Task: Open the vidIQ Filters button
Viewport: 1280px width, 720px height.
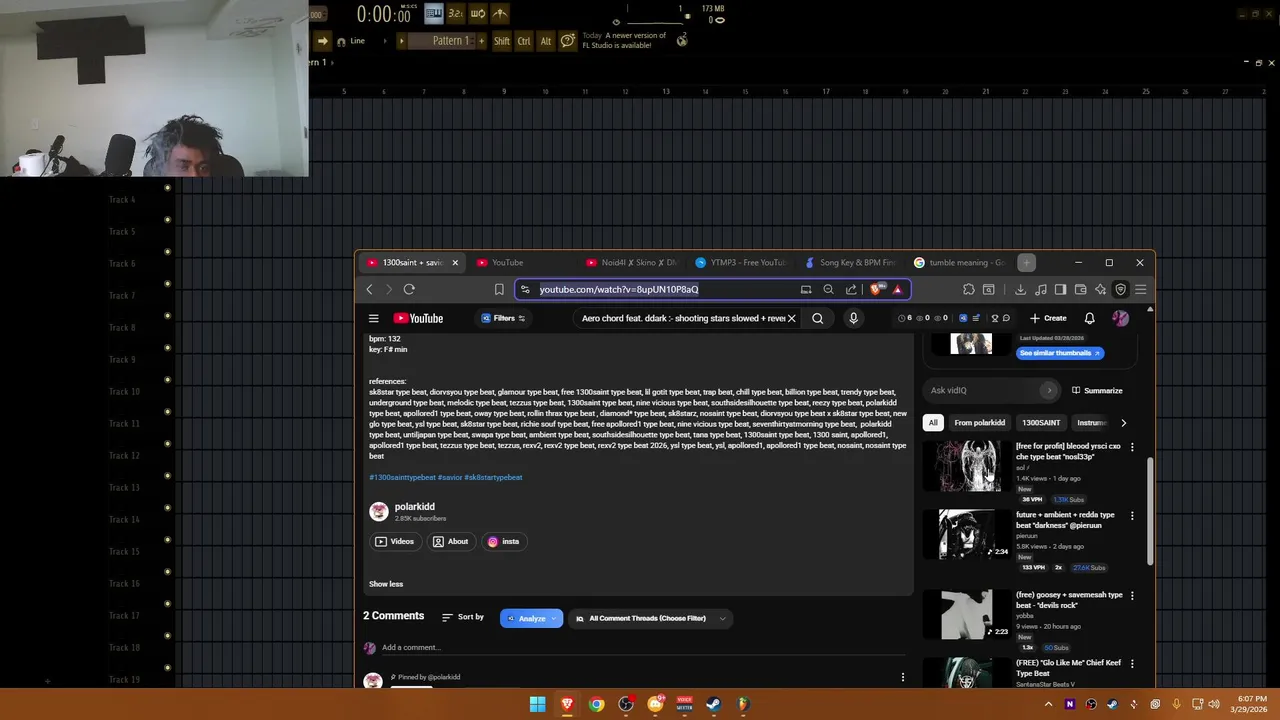Action: click(x=503, y=318)
